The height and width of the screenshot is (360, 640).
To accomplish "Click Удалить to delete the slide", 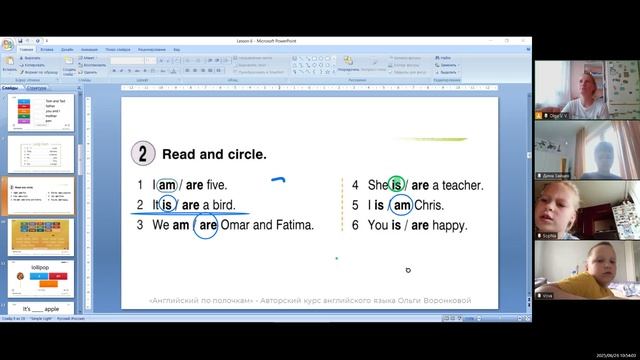I will pos(88,72).
